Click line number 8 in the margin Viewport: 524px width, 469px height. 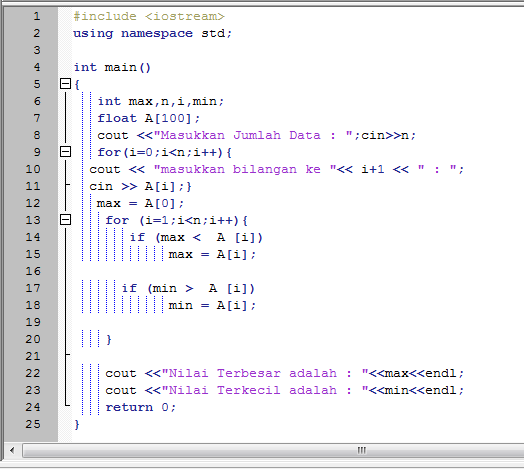(x=37, y=135)
